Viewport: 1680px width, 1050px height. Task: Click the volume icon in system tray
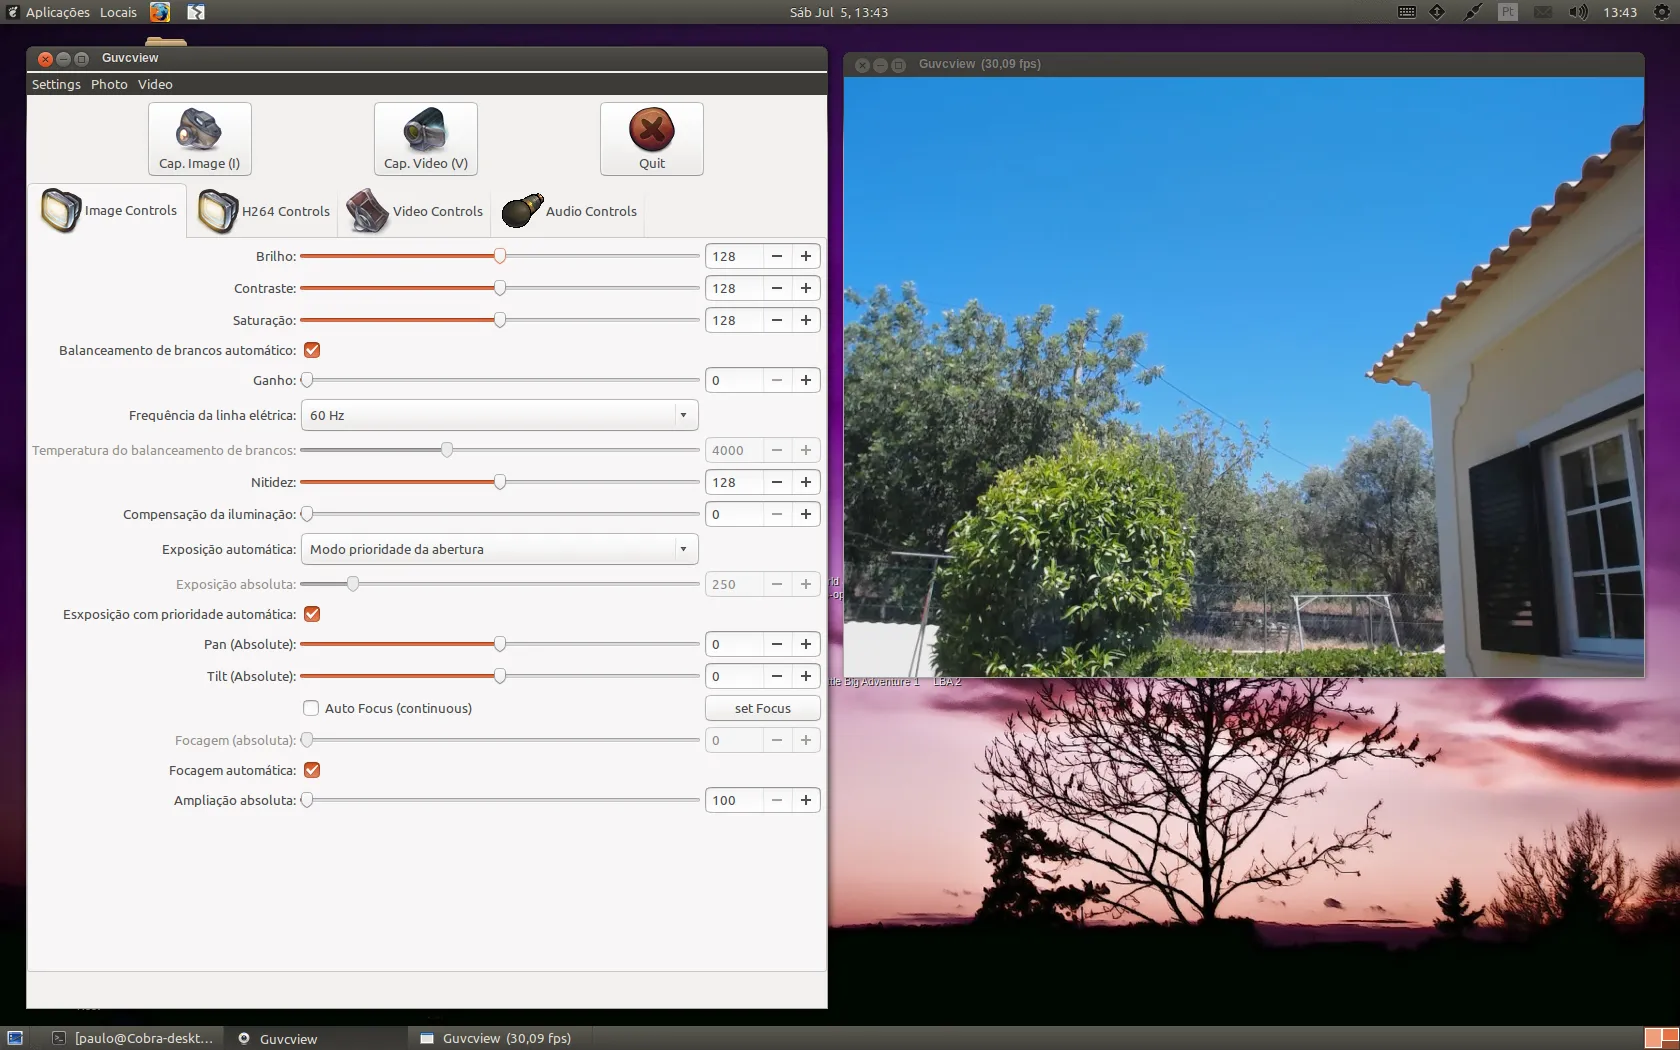1578,12
